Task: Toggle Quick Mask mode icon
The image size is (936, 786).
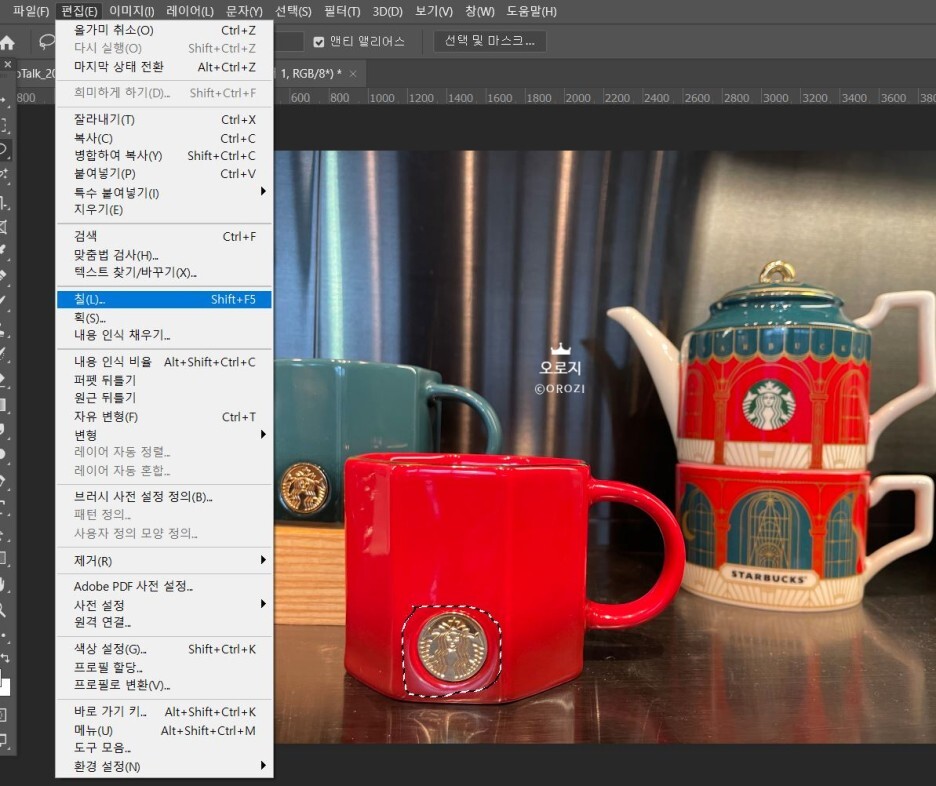Action: coord(4,714)
